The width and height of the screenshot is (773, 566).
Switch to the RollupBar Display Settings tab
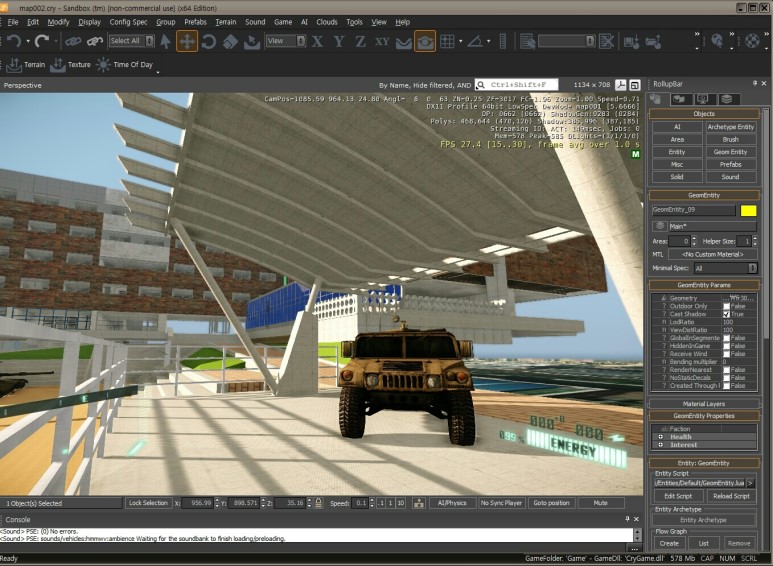pos(702,99)
